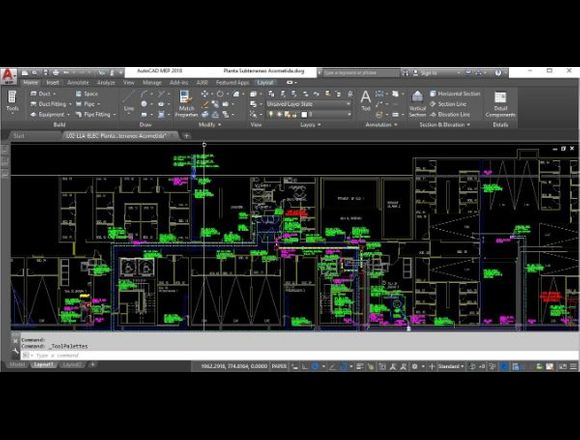Image resolution: width=580 pixels, height=440 pixels.
Task: Click the Print icon in quick access toolbar
Action: point(55,72)
